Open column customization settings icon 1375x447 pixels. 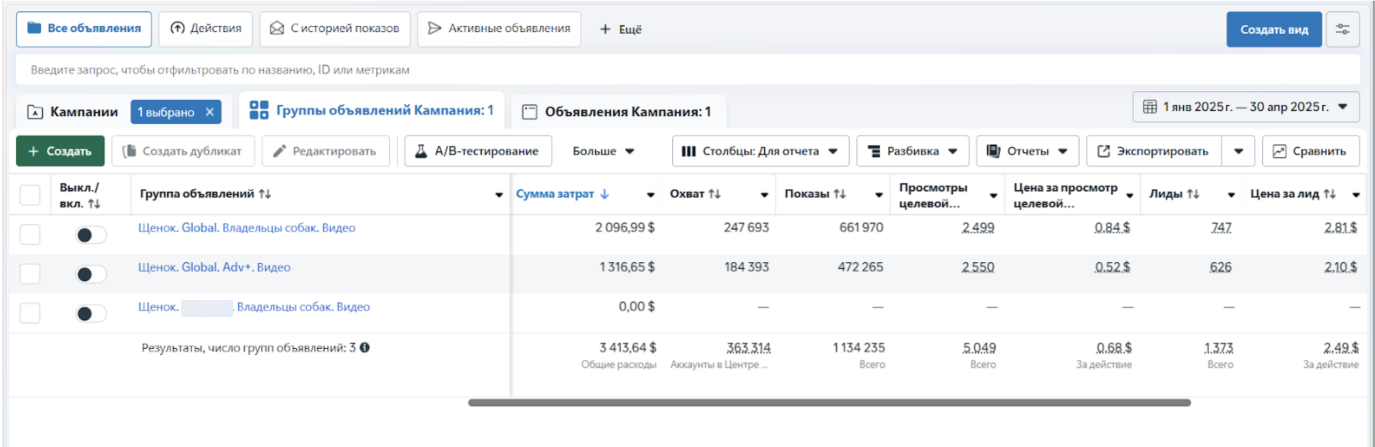point(1342,29)
